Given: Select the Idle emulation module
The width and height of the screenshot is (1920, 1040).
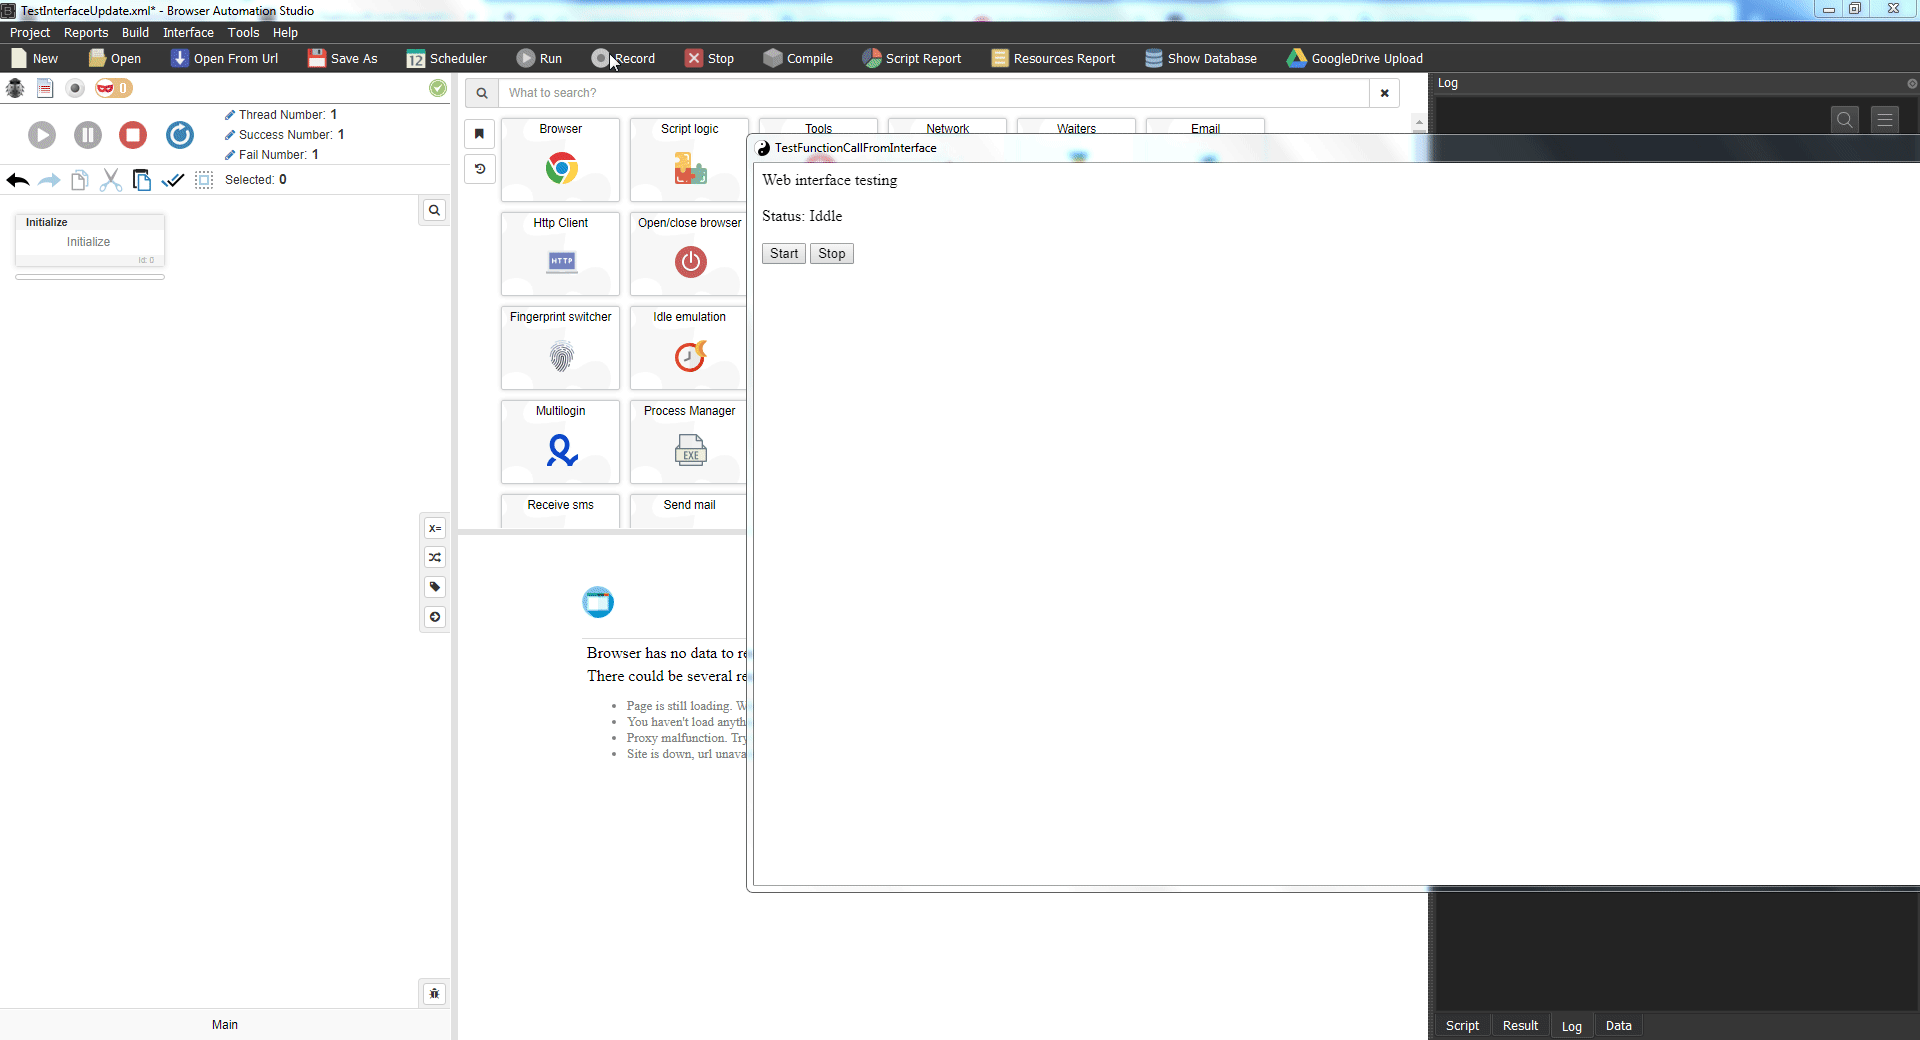Looking at the screenshot, I should tap(689, 355).
